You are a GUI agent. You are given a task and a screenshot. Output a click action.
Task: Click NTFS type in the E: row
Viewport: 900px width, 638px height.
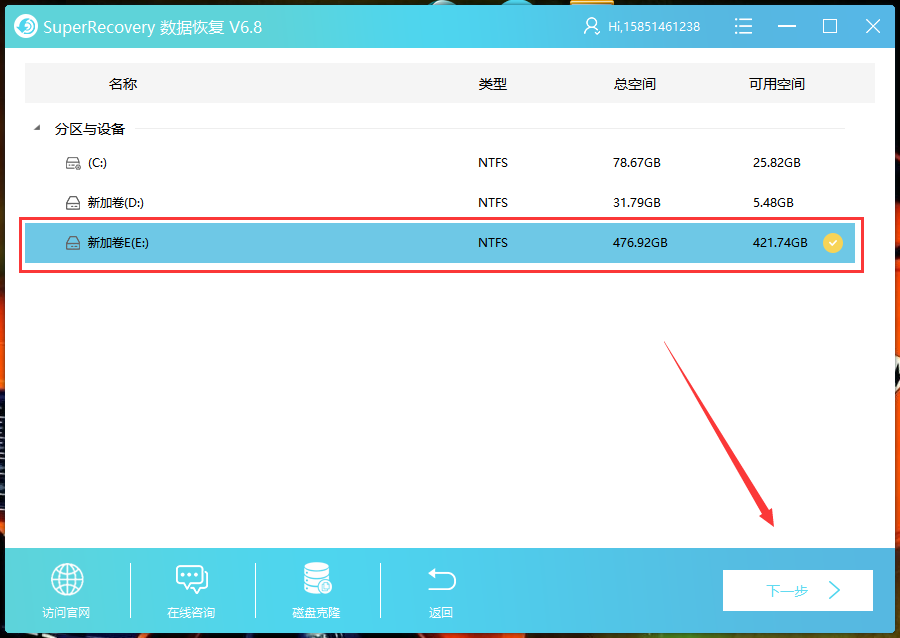coord(493,243)
